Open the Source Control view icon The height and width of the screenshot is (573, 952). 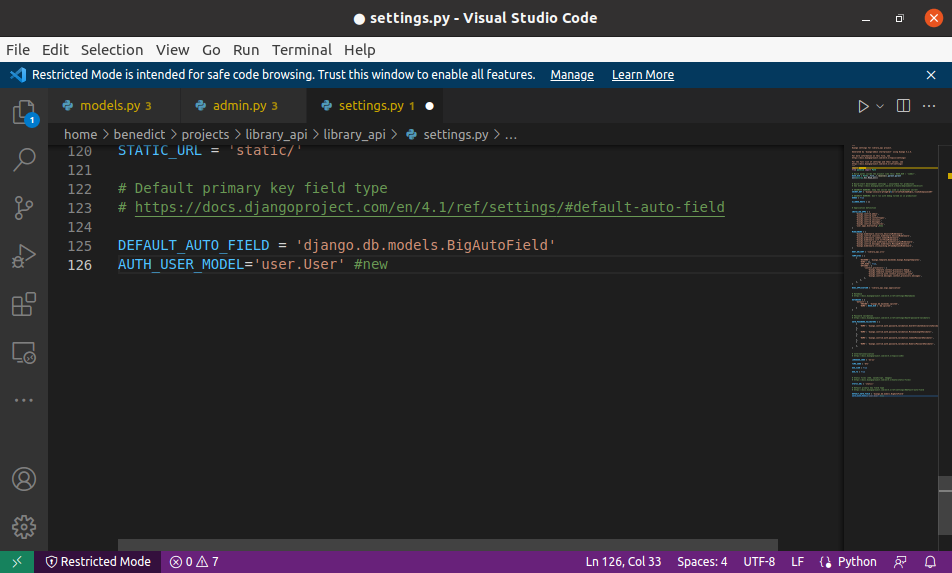24,208
